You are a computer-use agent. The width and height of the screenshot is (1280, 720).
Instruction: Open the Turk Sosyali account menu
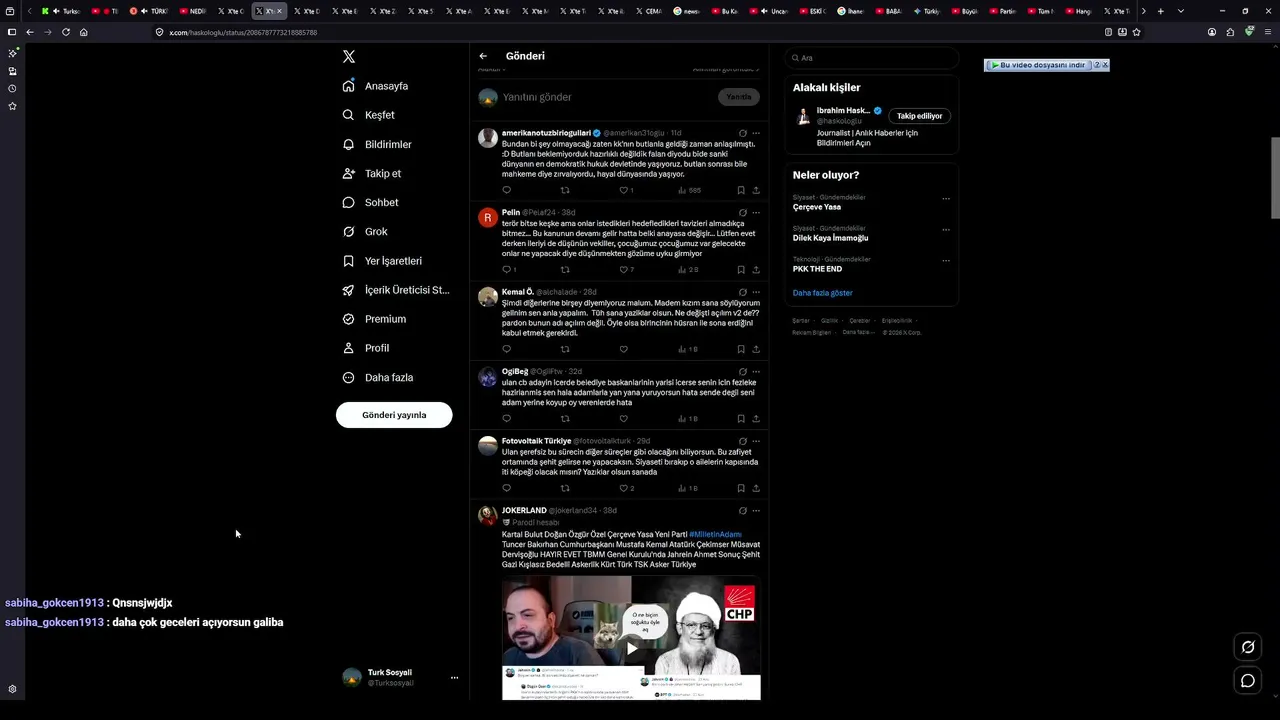tap(400, 677)
